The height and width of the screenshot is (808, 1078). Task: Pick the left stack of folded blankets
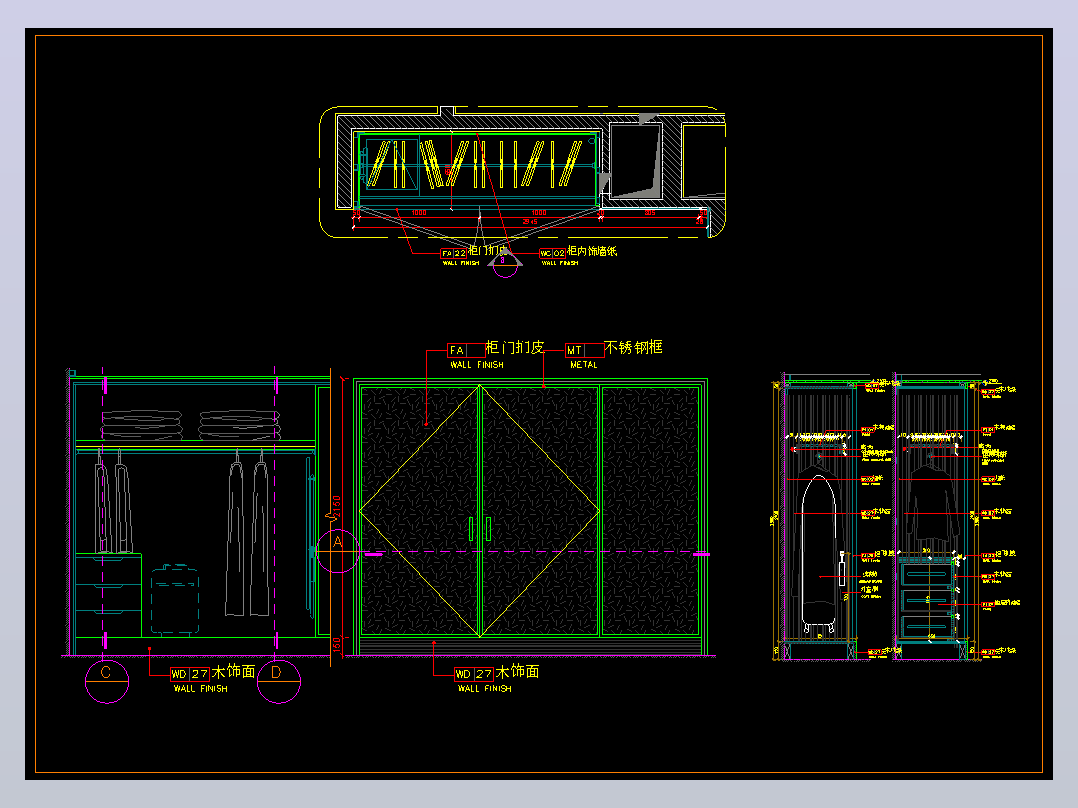click(x=142, y=425)
